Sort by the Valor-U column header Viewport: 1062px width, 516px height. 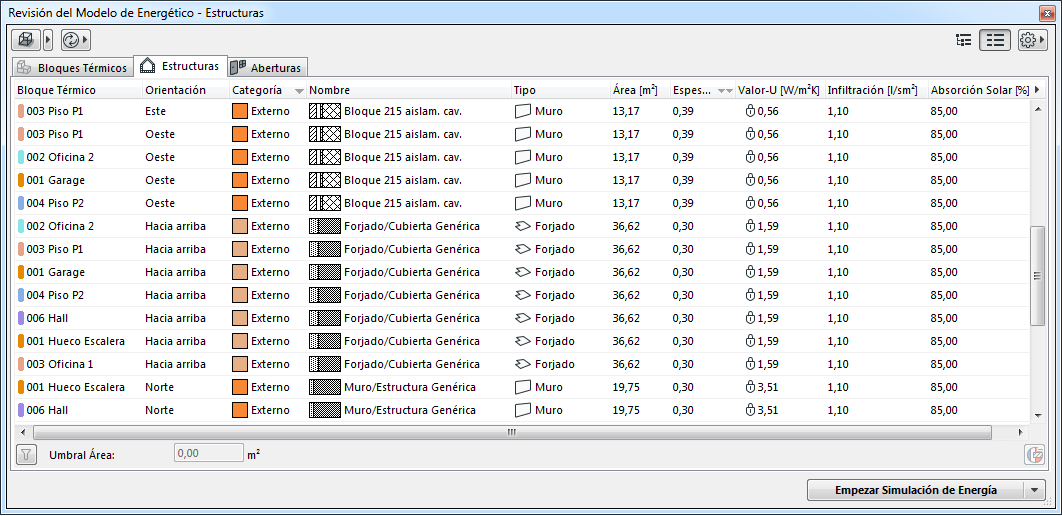click(x=780, y=90)
